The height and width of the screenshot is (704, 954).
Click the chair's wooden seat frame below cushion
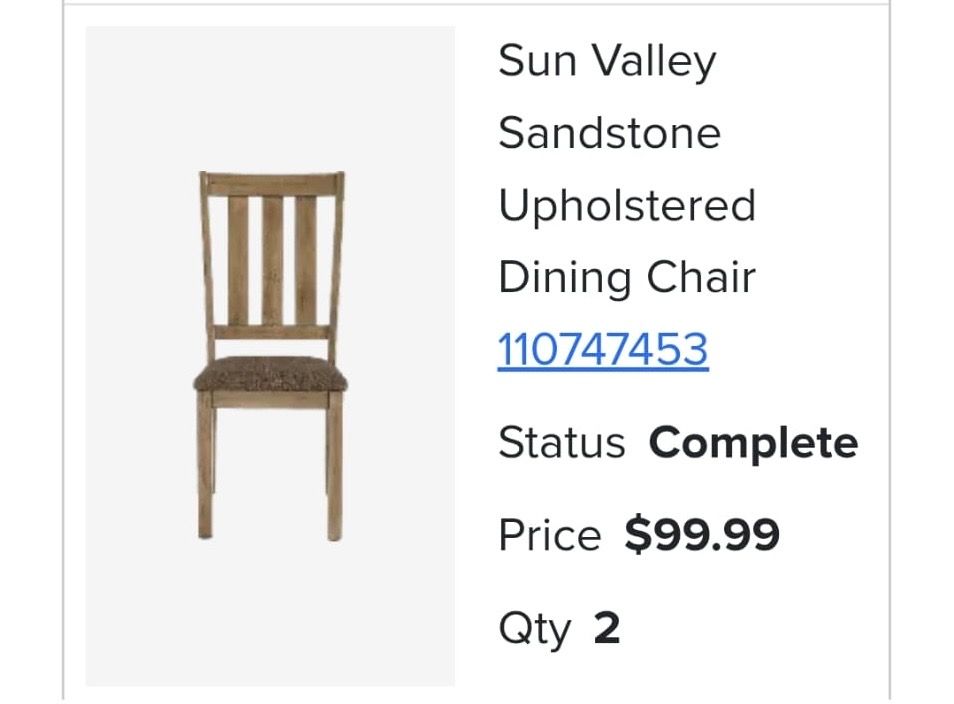271,400
